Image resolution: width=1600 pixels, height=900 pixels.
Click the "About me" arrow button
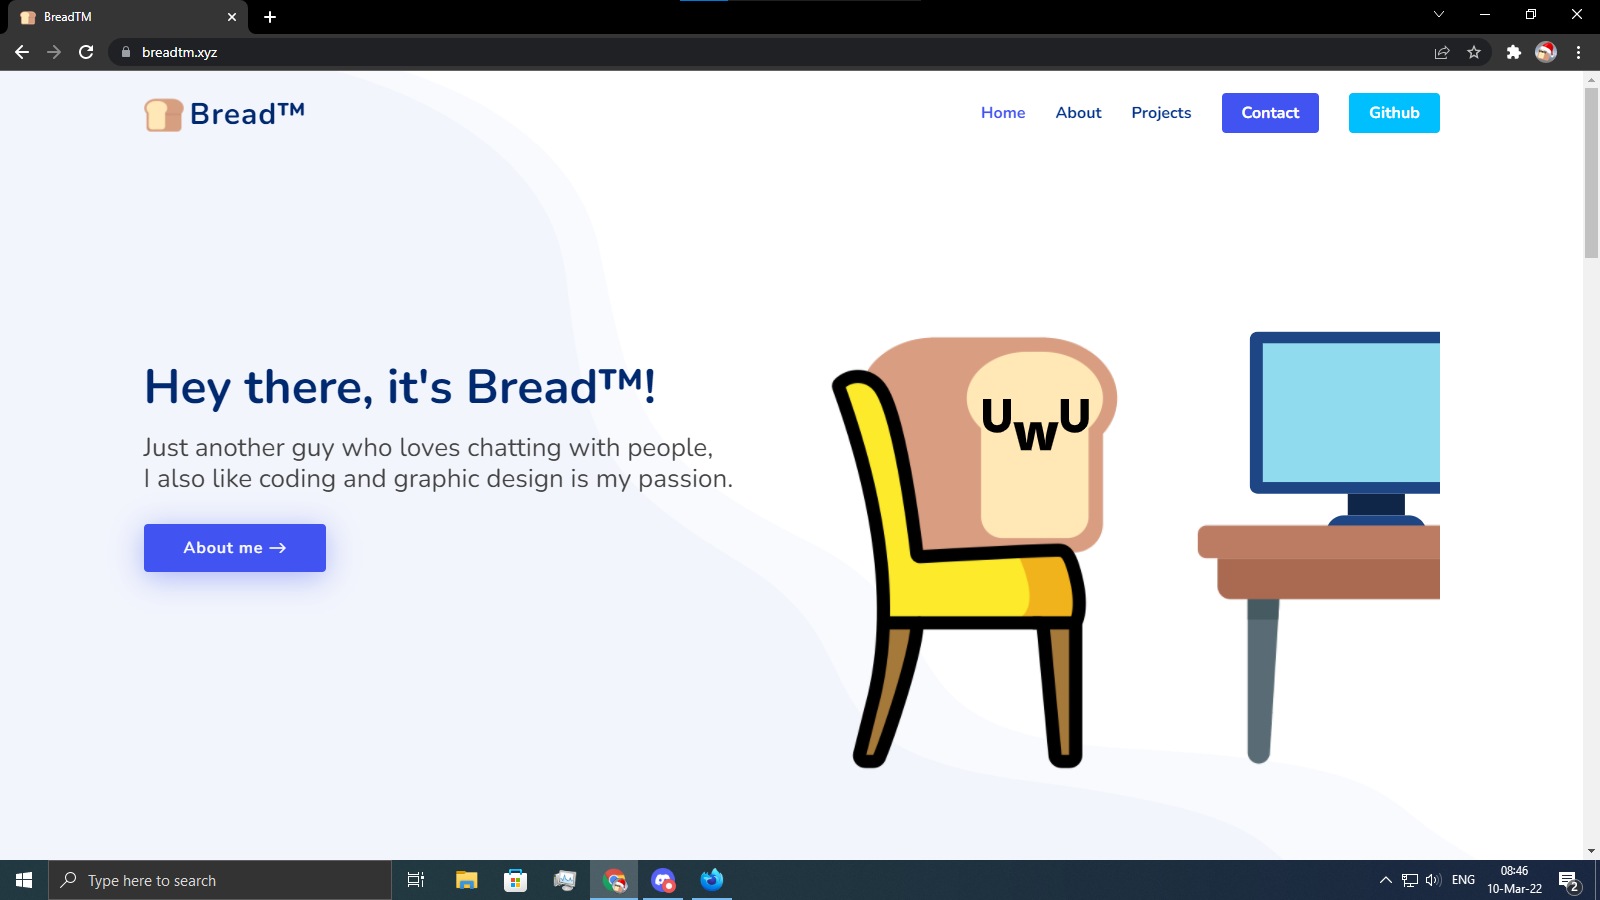(235, 548)
